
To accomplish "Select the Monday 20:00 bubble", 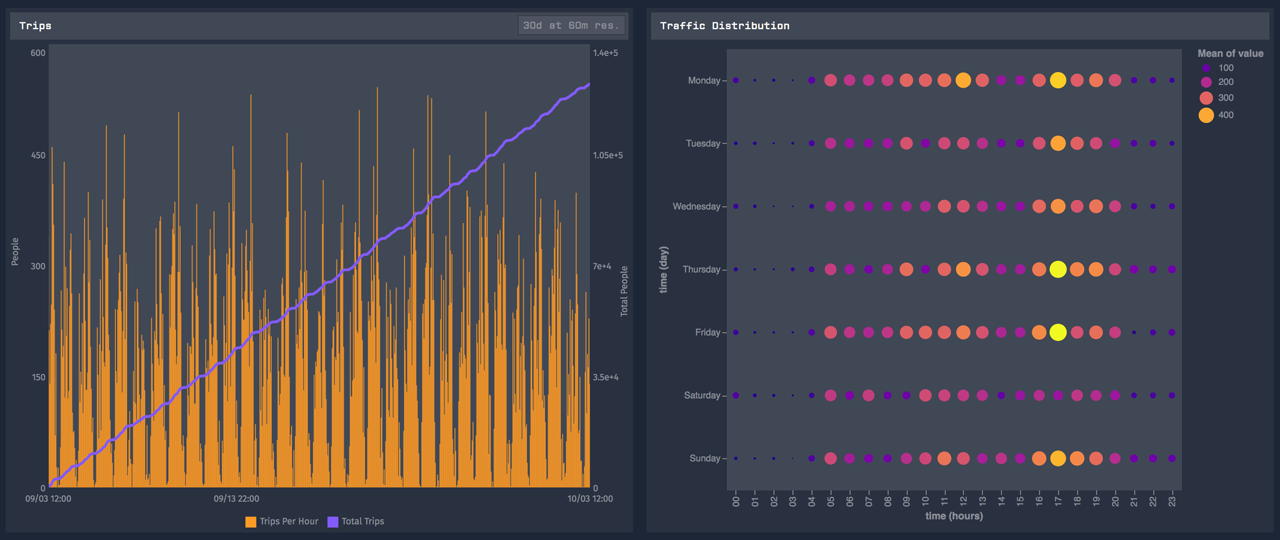I will point(1115,80).
